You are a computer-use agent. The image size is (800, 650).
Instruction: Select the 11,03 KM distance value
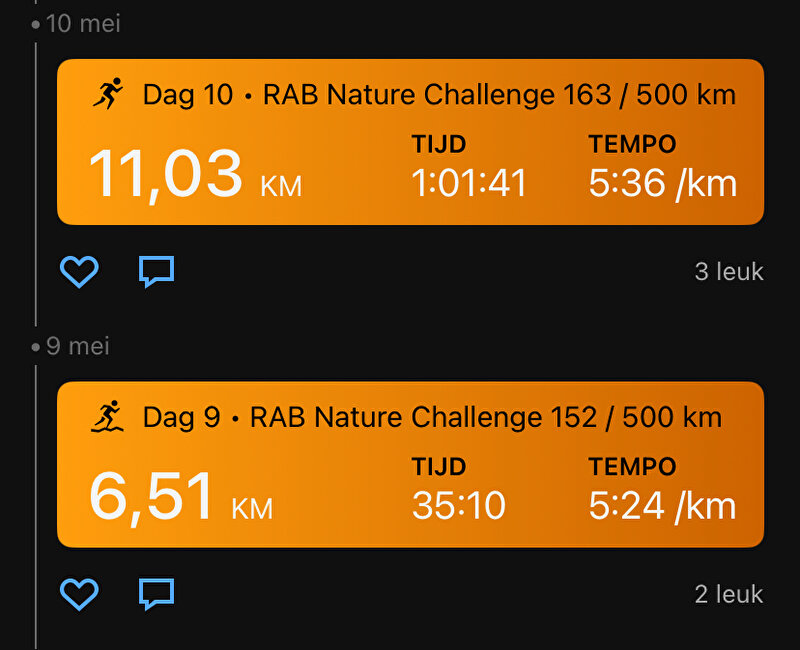tap(195, 174)
